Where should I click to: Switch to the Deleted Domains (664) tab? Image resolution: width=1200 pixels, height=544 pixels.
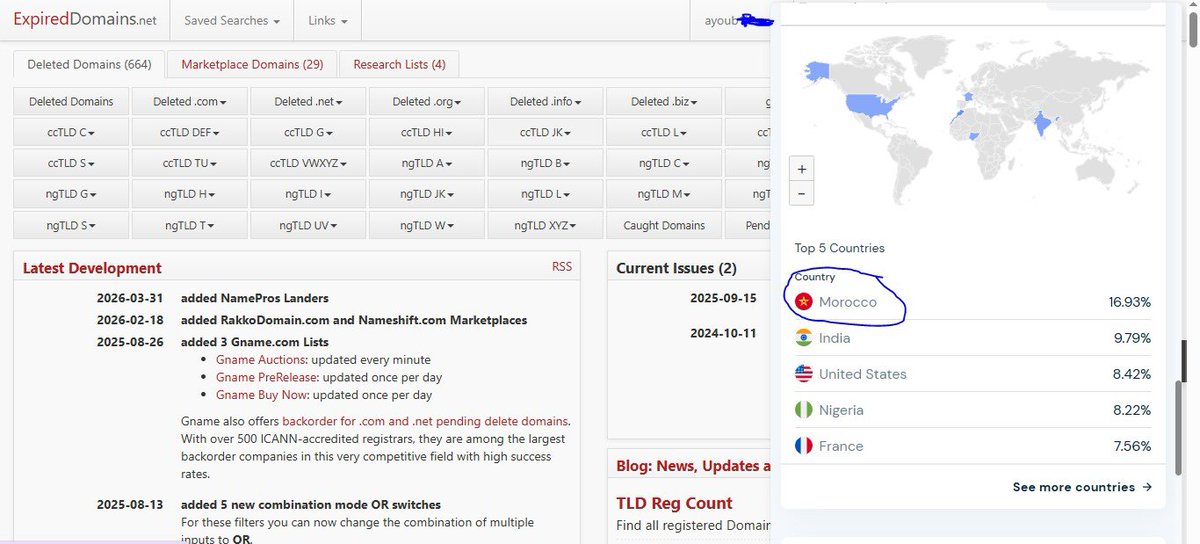click(89, 64)
